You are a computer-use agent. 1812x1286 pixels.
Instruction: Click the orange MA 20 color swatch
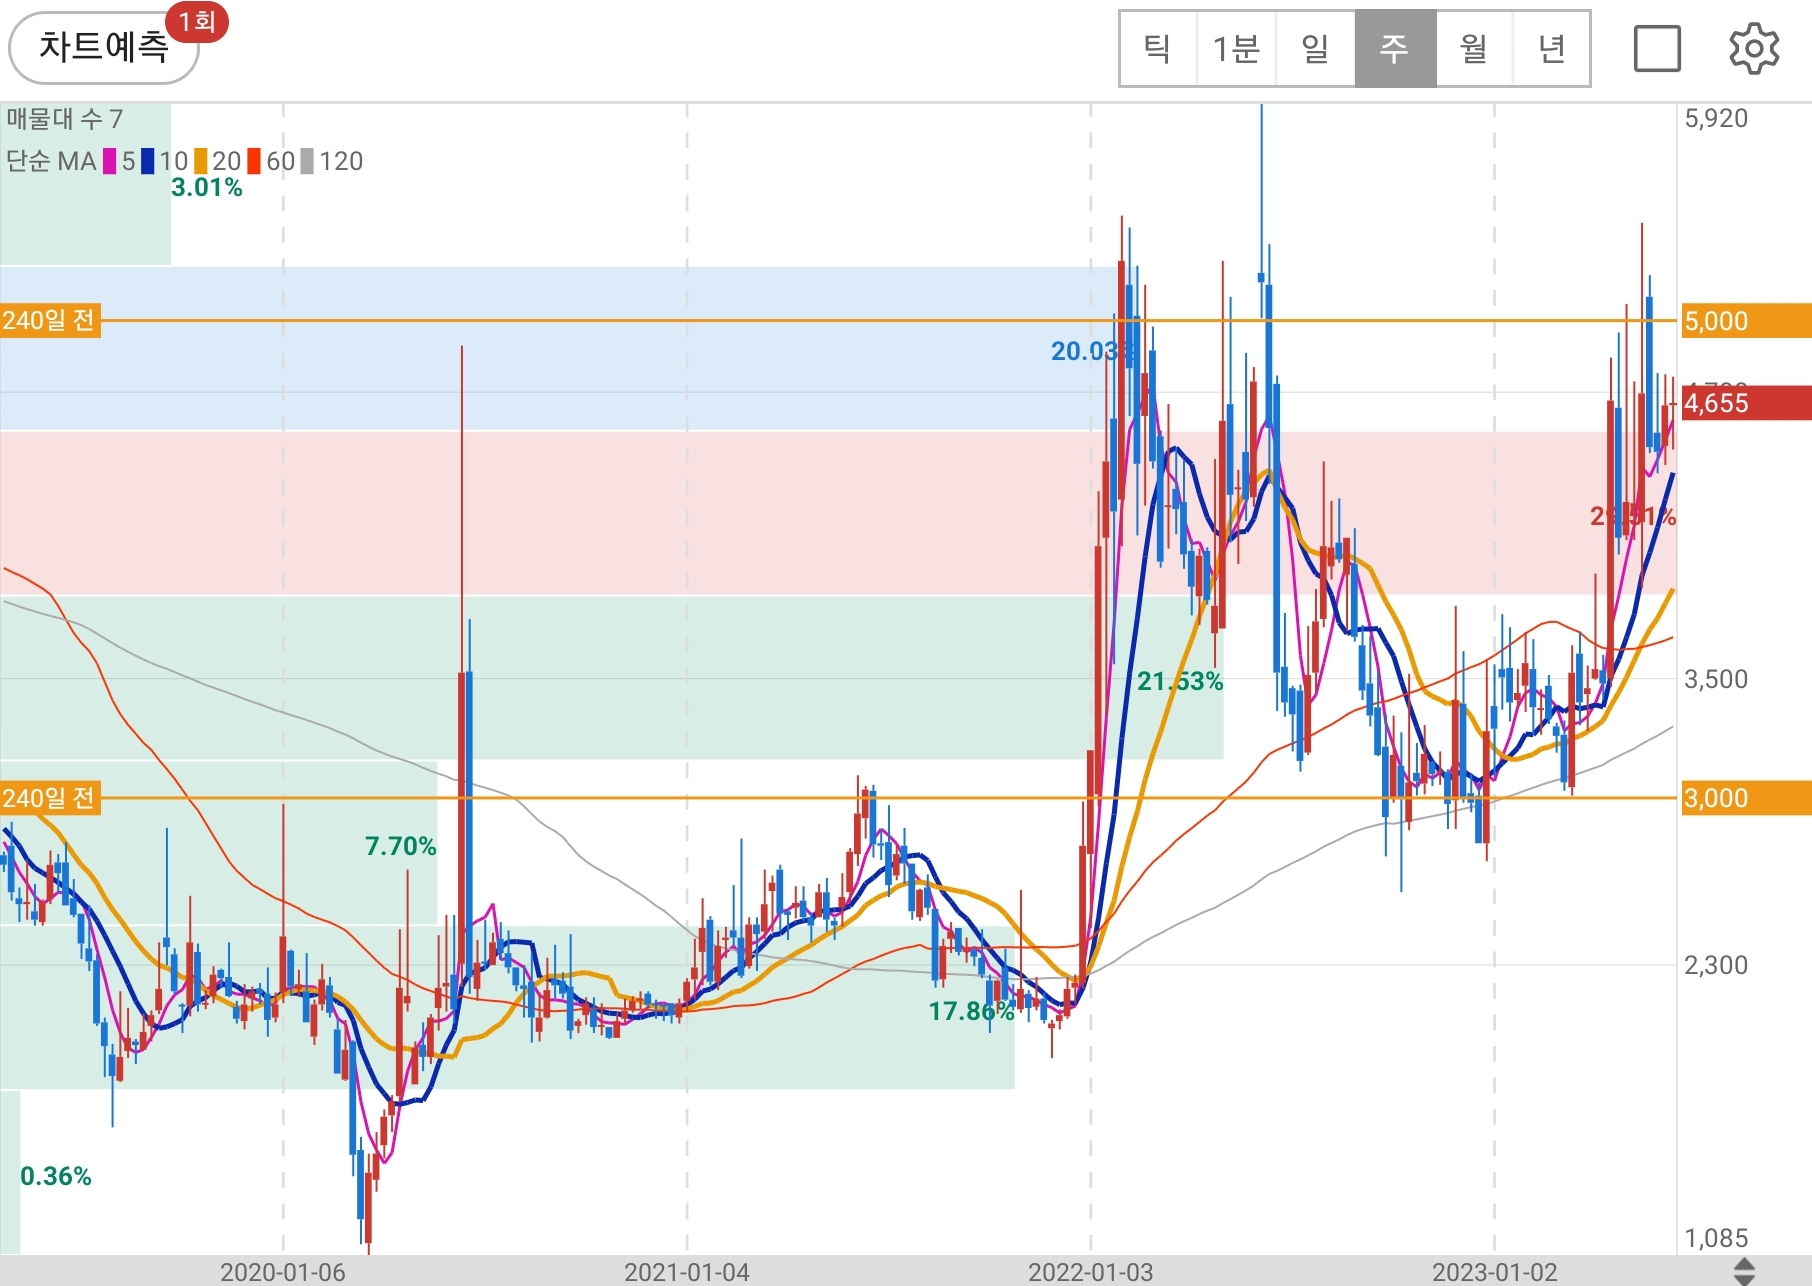coord(201,161)
